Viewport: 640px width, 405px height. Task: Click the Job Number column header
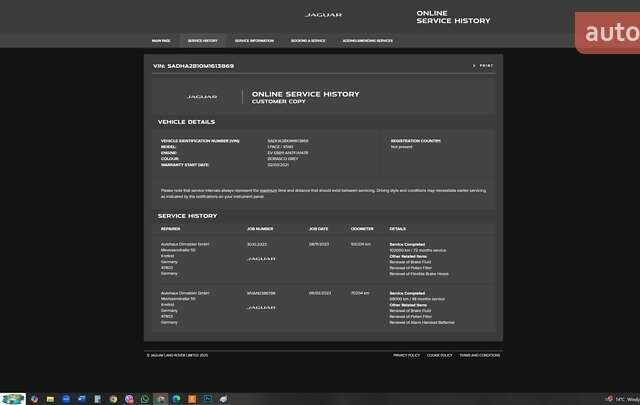pos(260,229)
